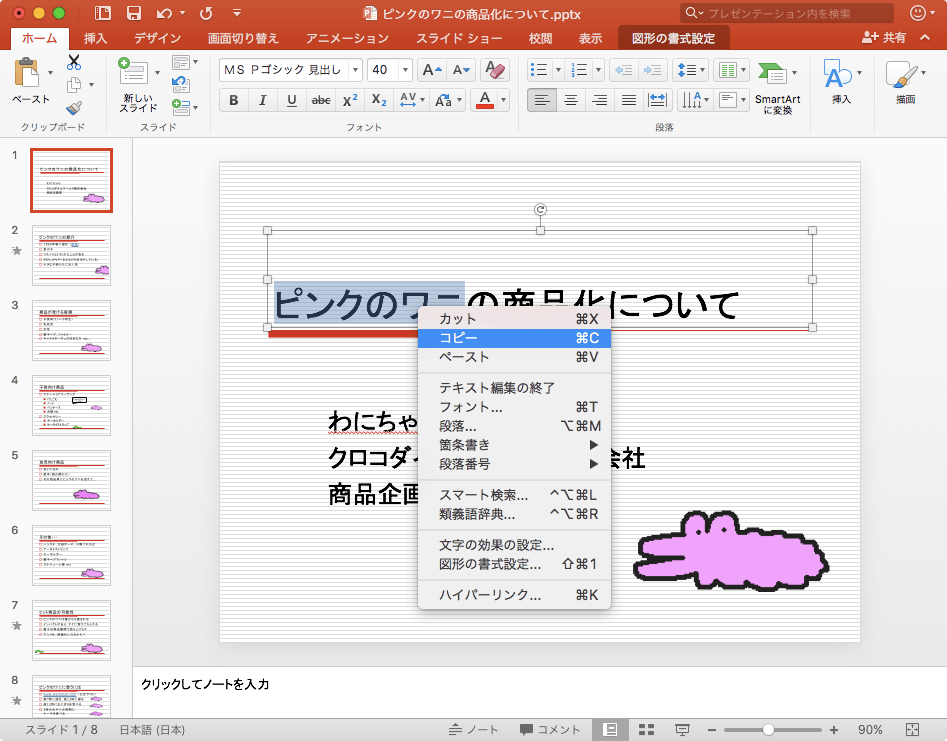Select slide 3 thumbnail in the panel

tap(71, 330)
